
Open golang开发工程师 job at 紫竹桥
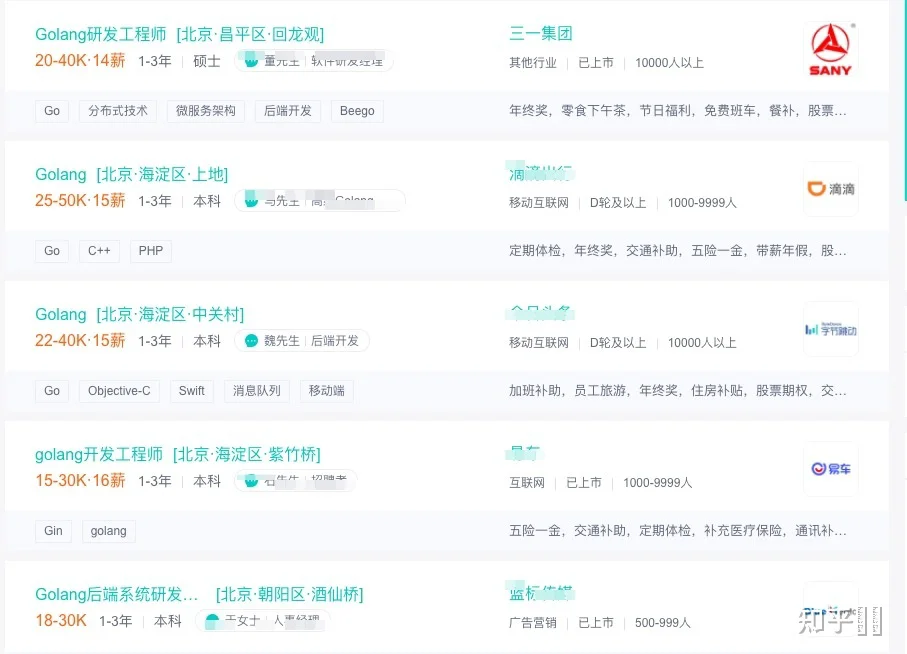click(178, 454)
